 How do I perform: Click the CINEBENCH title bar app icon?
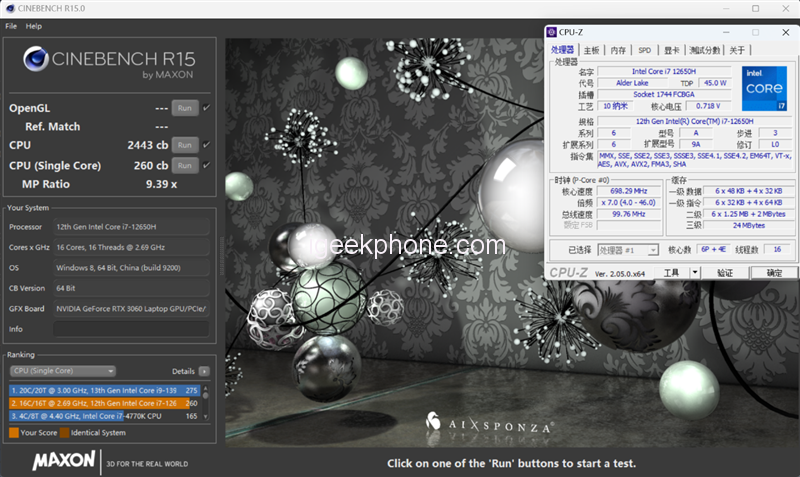[10, 8]
